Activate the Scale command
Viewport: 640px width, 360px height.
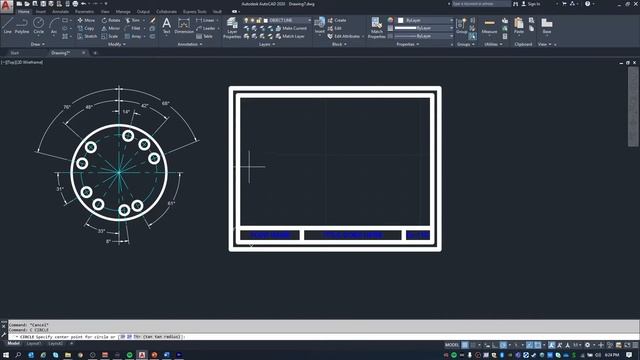point(110,36)
